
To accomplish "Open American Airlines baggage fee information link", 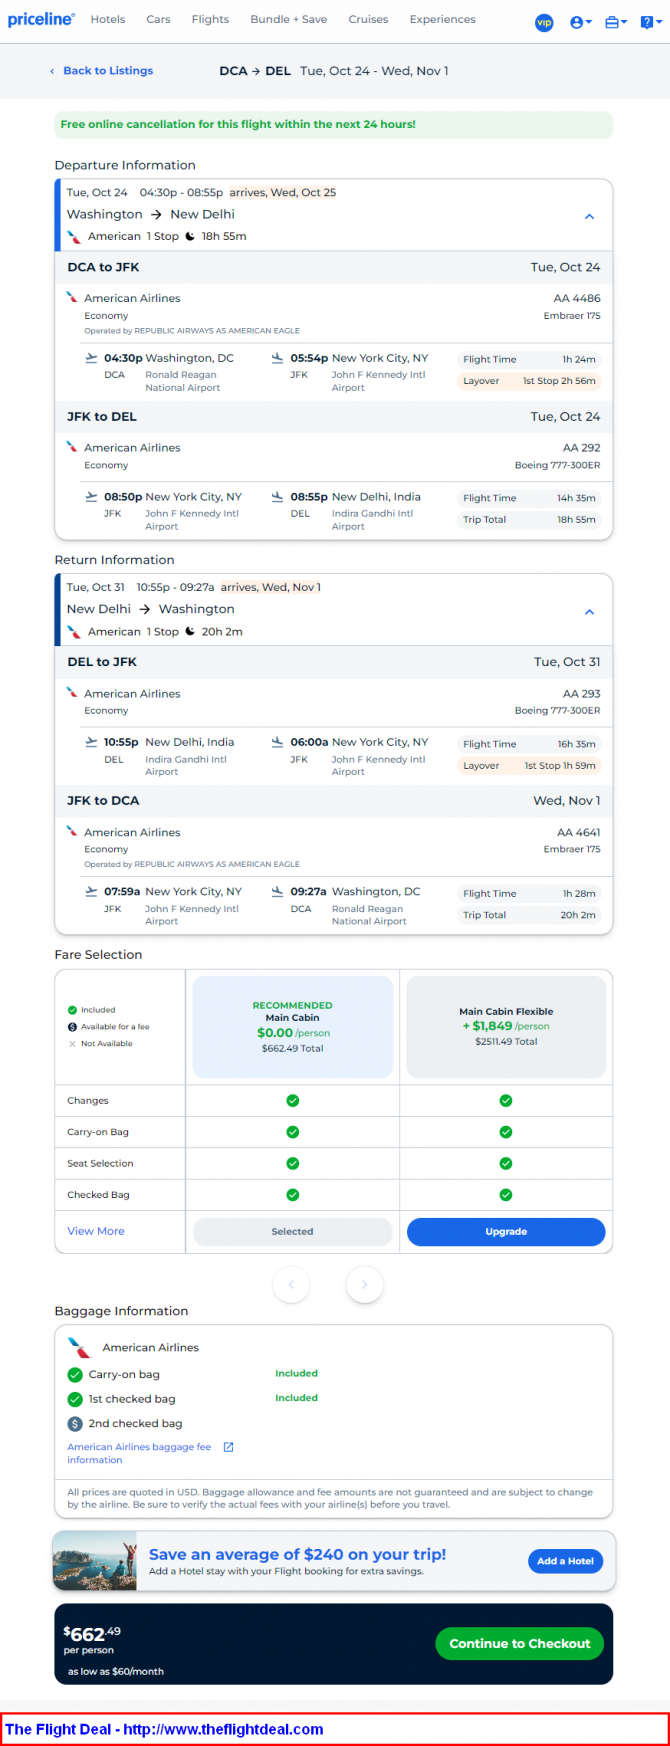I will coord(139,1454).
